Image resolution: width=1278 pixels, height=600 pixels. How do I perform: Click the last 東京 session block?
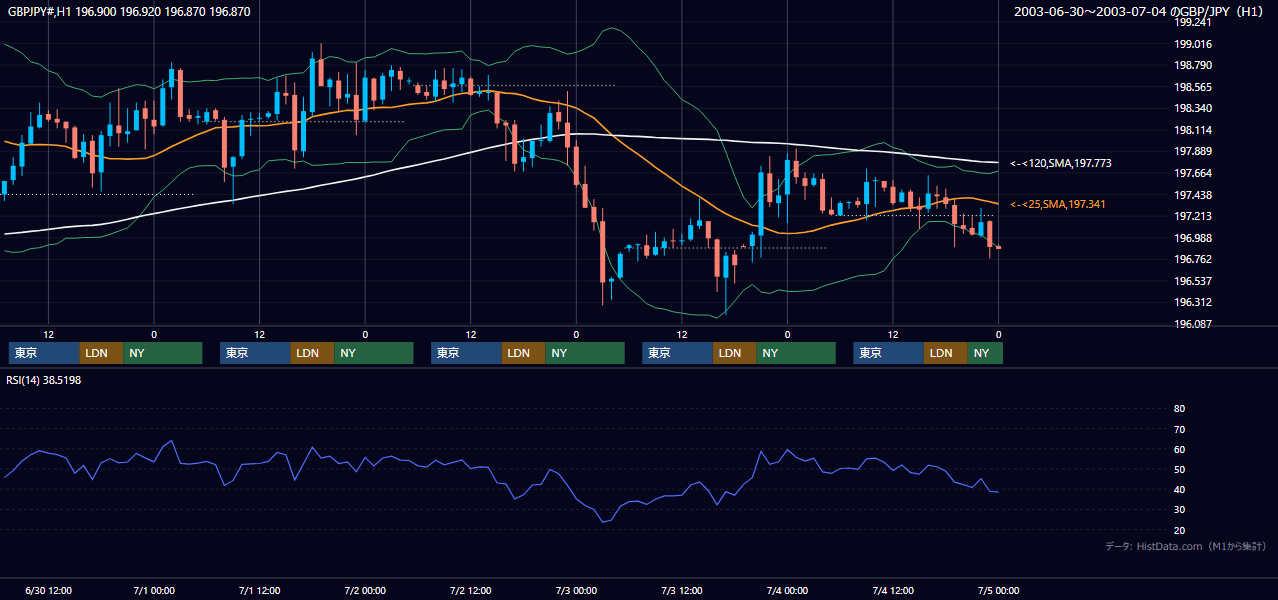[889, 353]
